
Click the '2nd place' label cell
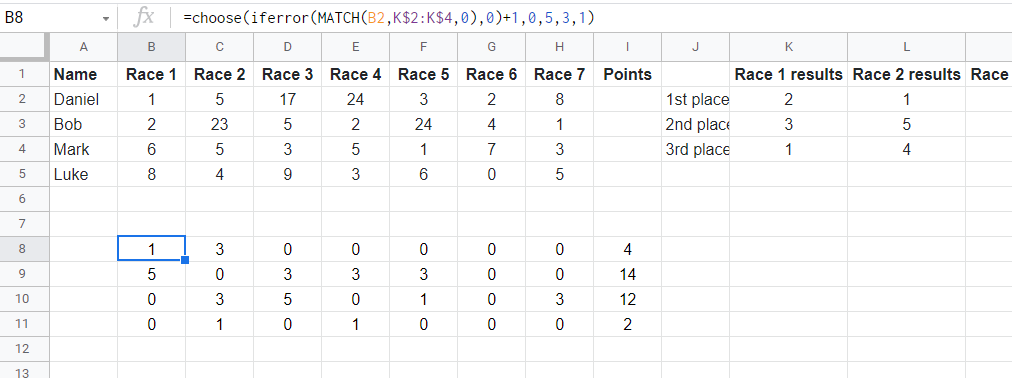696,124
